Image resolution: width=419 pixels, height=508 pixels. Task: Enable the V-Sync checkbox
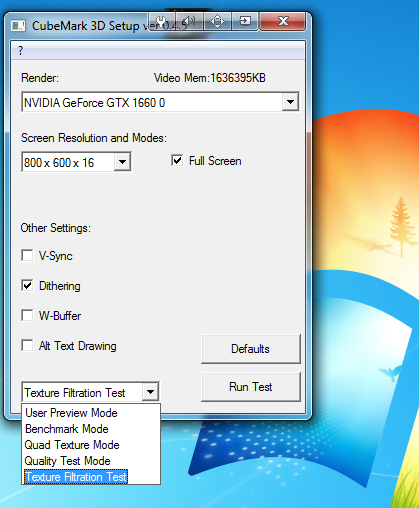pyautogui.click(x=27, y=256)
